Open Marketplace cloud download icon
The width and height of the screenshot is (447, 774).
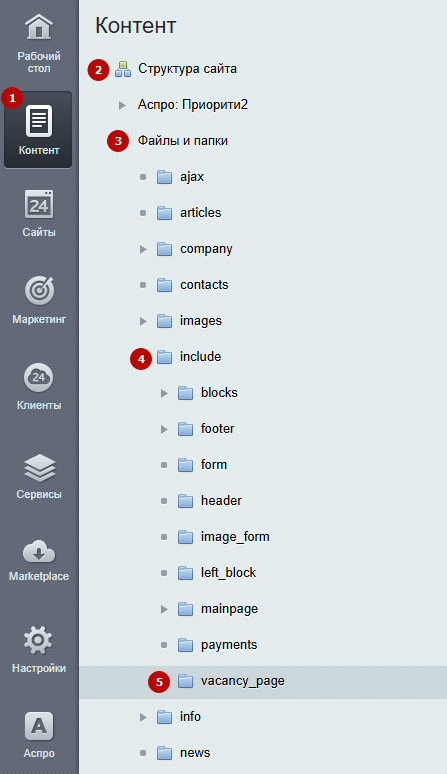tap(38, 552)
